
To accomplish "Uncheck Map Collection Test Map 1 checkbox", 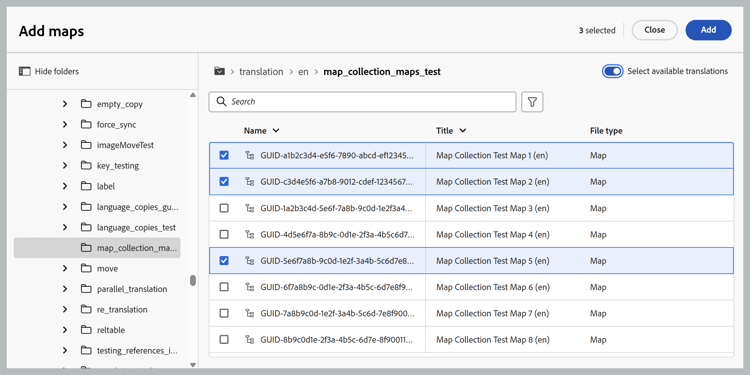I will point(224,155).
